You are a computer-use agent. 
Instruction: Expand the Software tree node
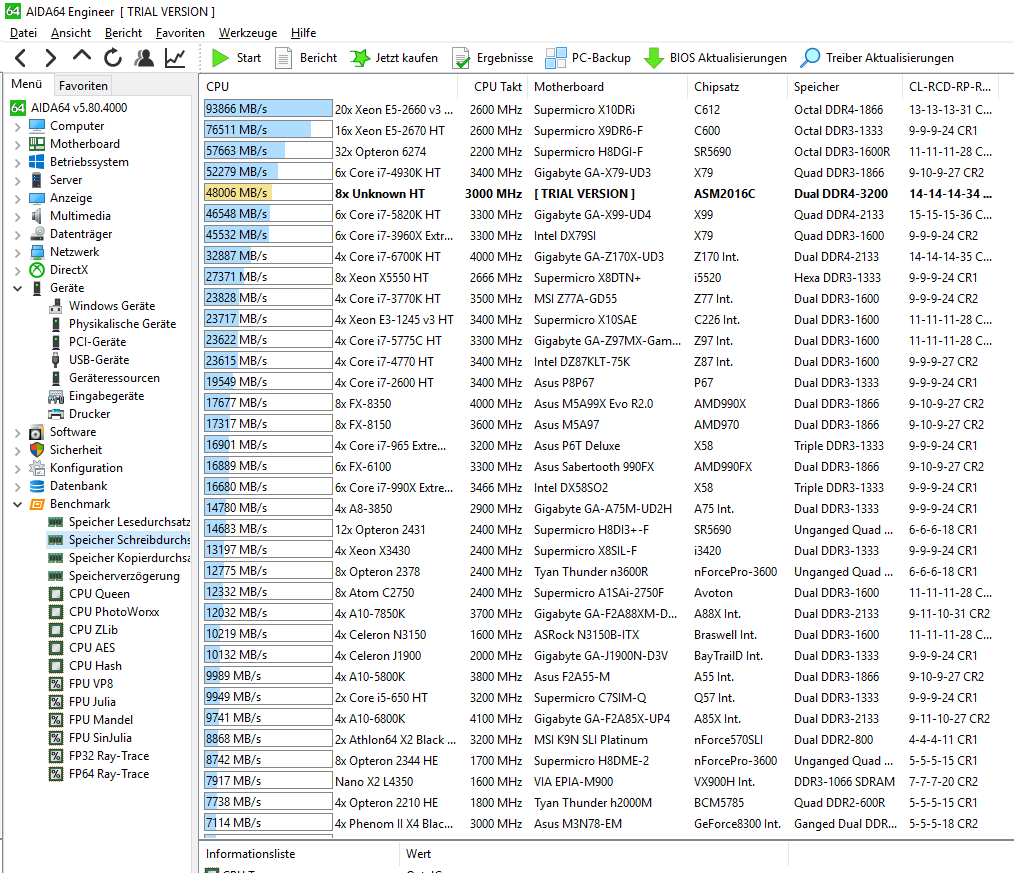click(17, 433)
